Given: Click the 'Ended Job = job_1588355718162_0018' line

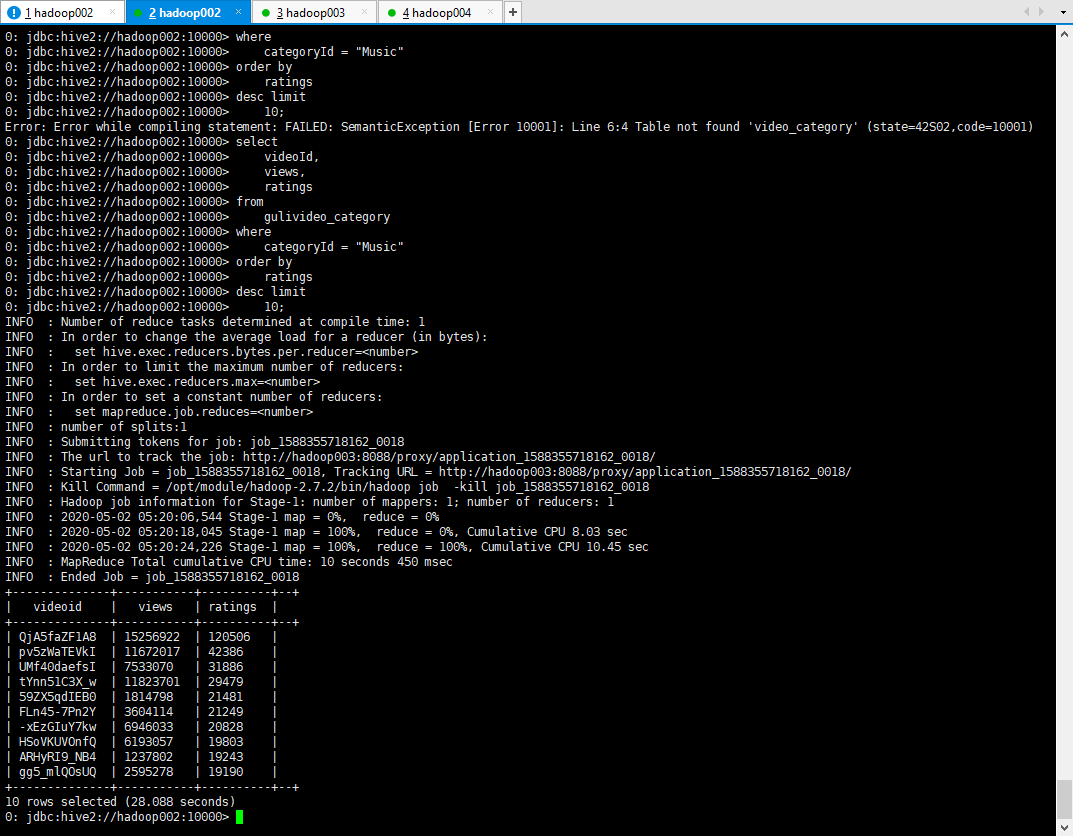Looking at the screenshot, I should click(152, 577).
